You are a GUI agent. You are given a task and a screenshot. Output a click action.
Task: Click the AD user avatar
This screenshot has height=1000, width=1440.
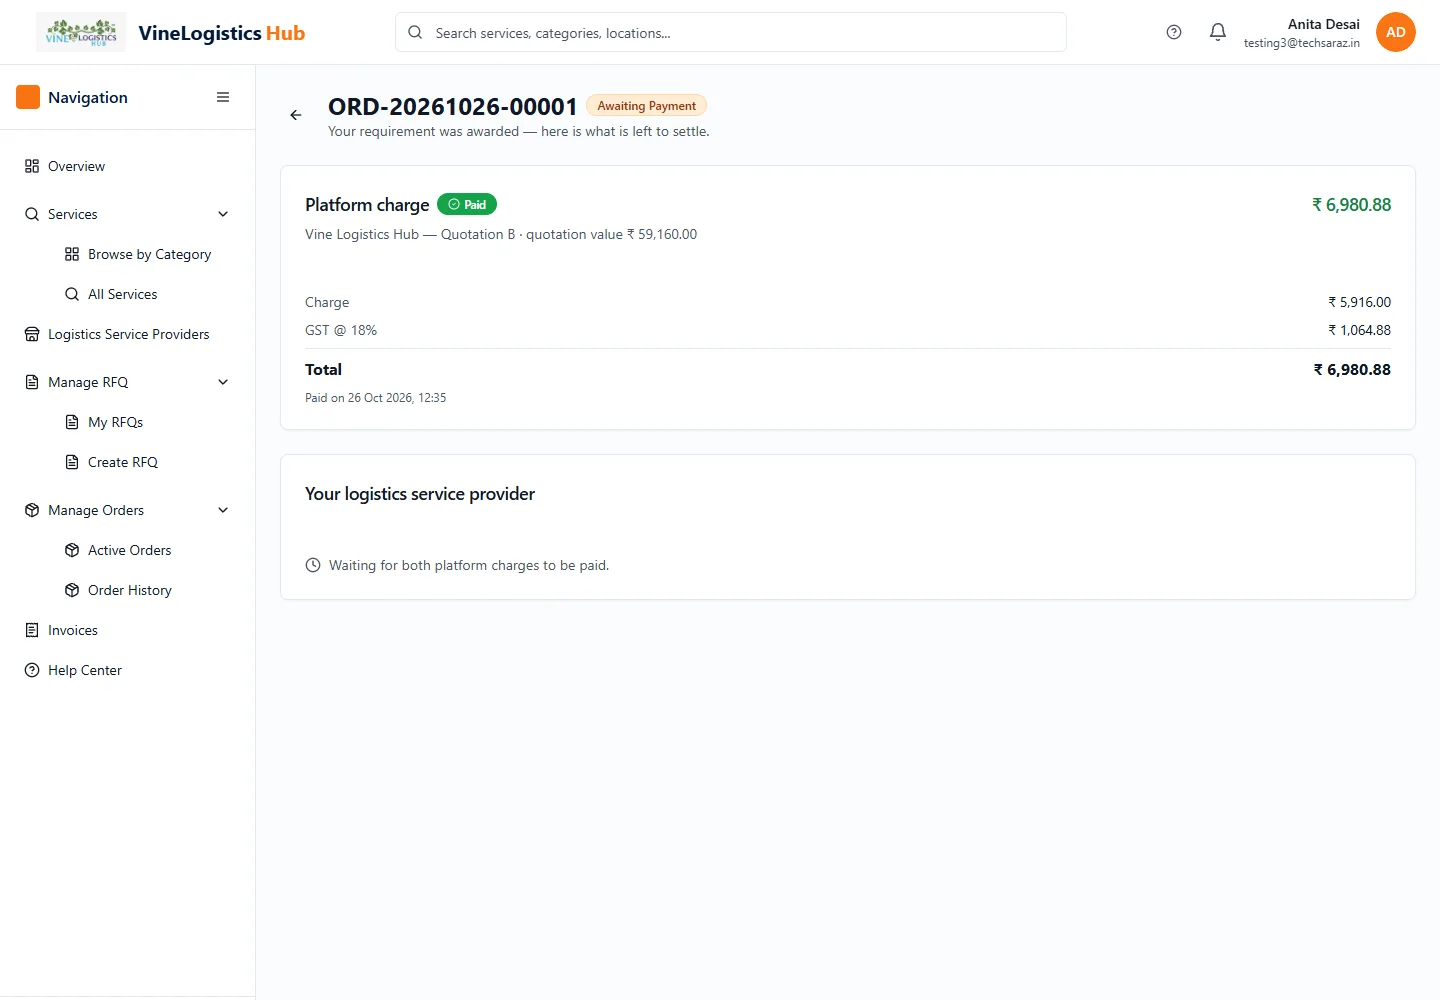click(x=1396, y=32)
